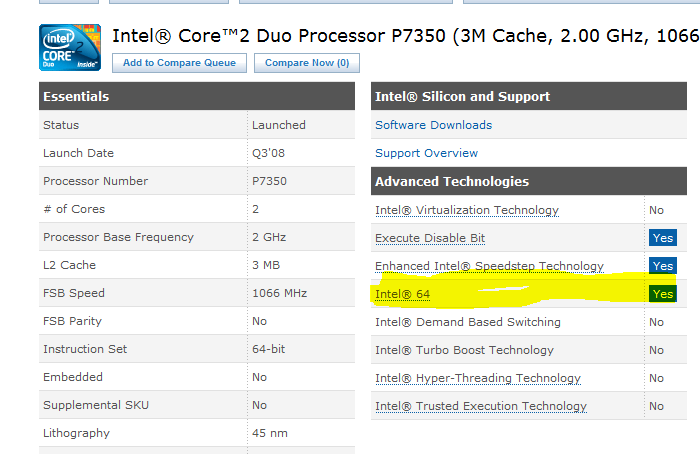Open Intel Virtualization Technology link

[466, 210]
